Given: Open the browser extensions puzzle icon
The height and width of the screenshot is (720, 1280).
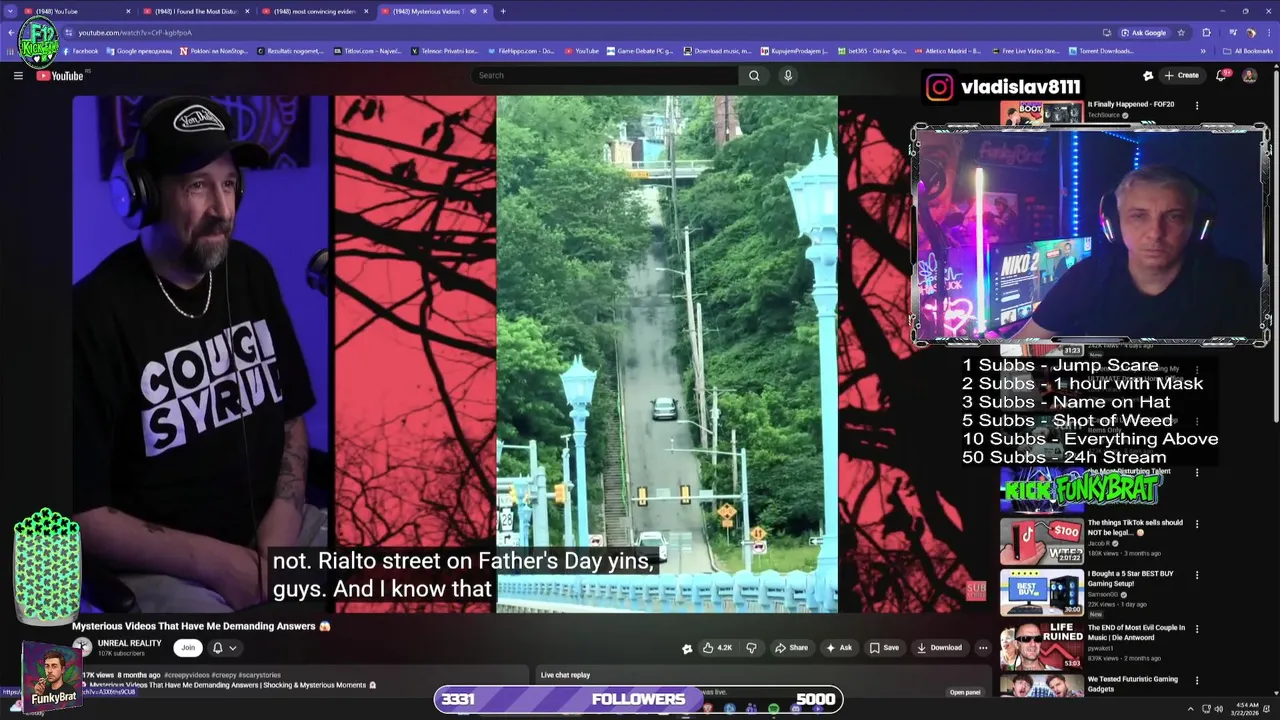Looking at the screenshot, I should tap(1207, 32).
